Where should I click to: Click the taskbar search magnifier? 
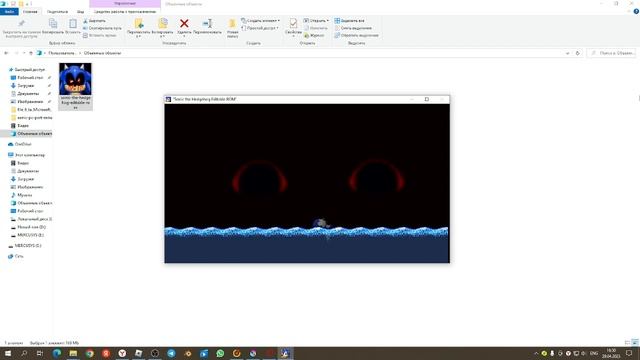coord(24,353)
